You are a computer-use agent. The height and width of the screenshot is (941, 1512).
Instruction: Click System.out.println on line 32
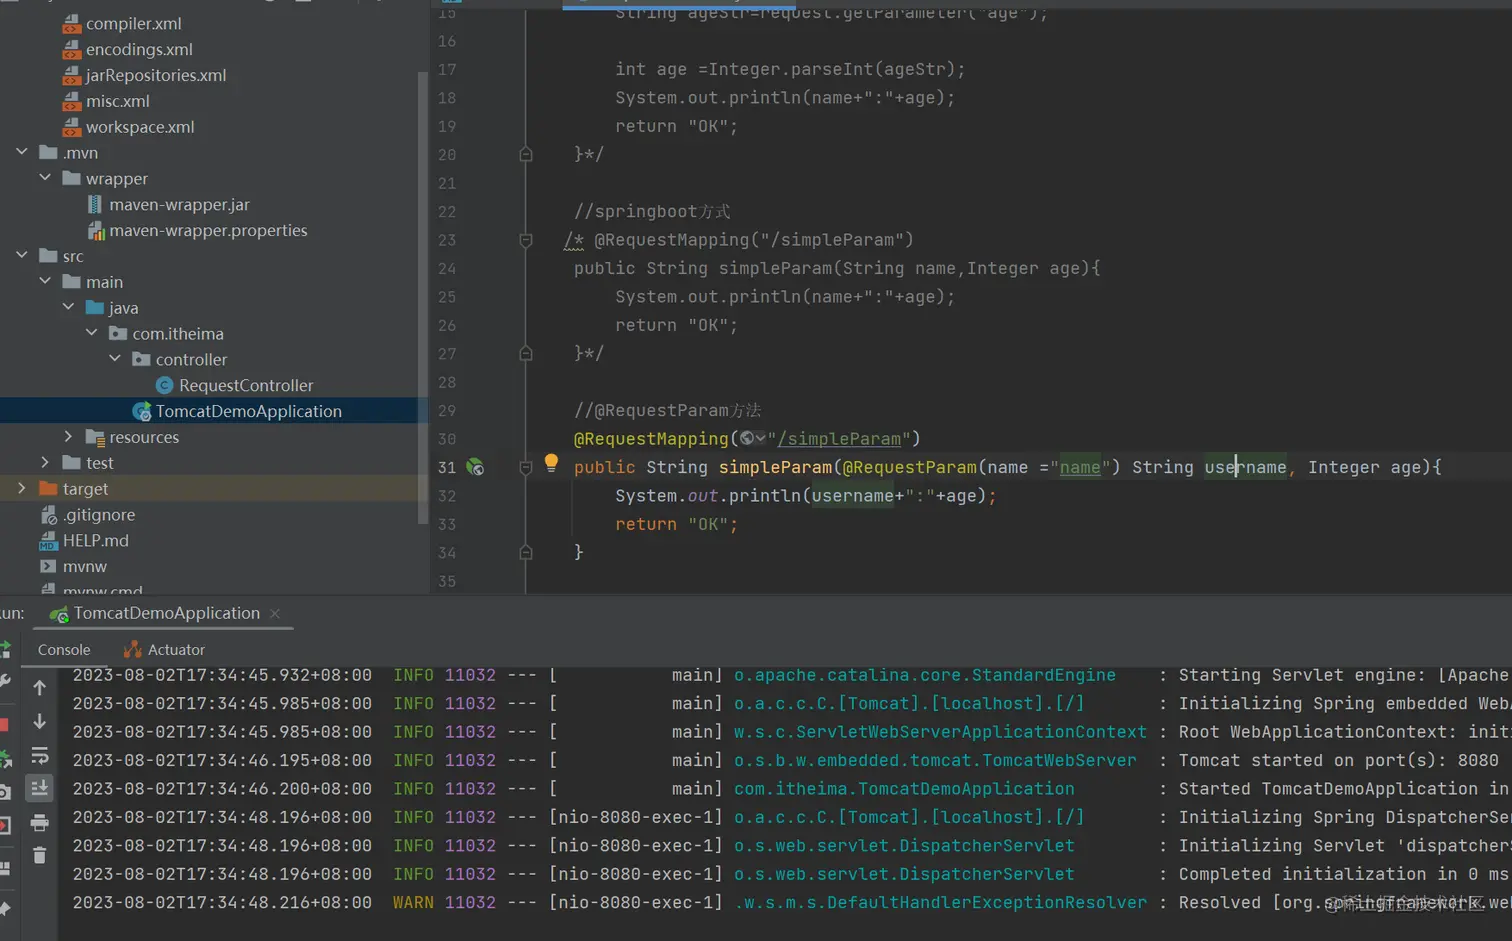(708, 496)
